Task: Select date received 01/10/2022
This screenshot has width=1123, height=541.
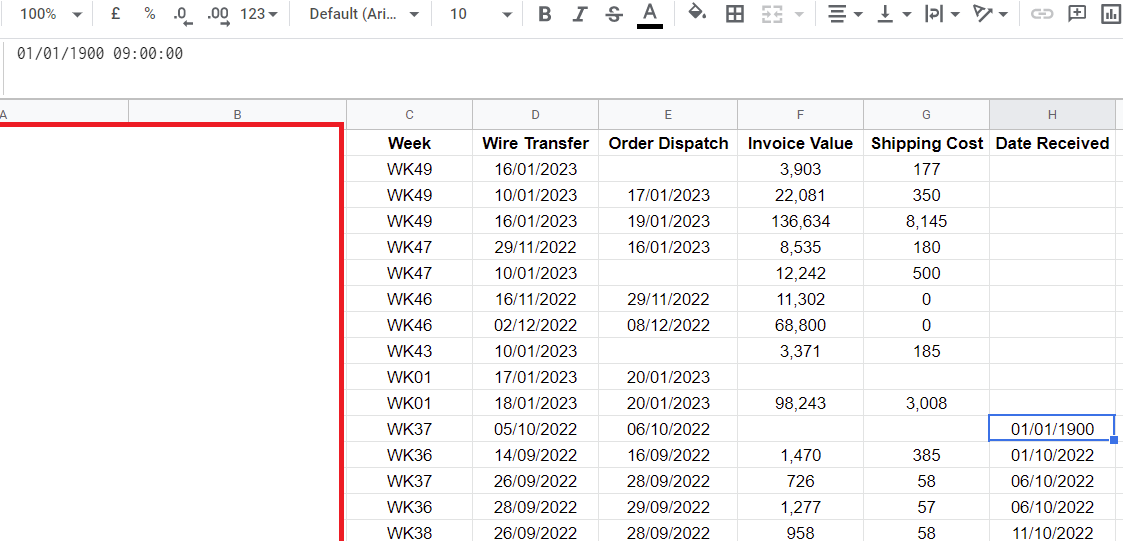Action: 1053,455
